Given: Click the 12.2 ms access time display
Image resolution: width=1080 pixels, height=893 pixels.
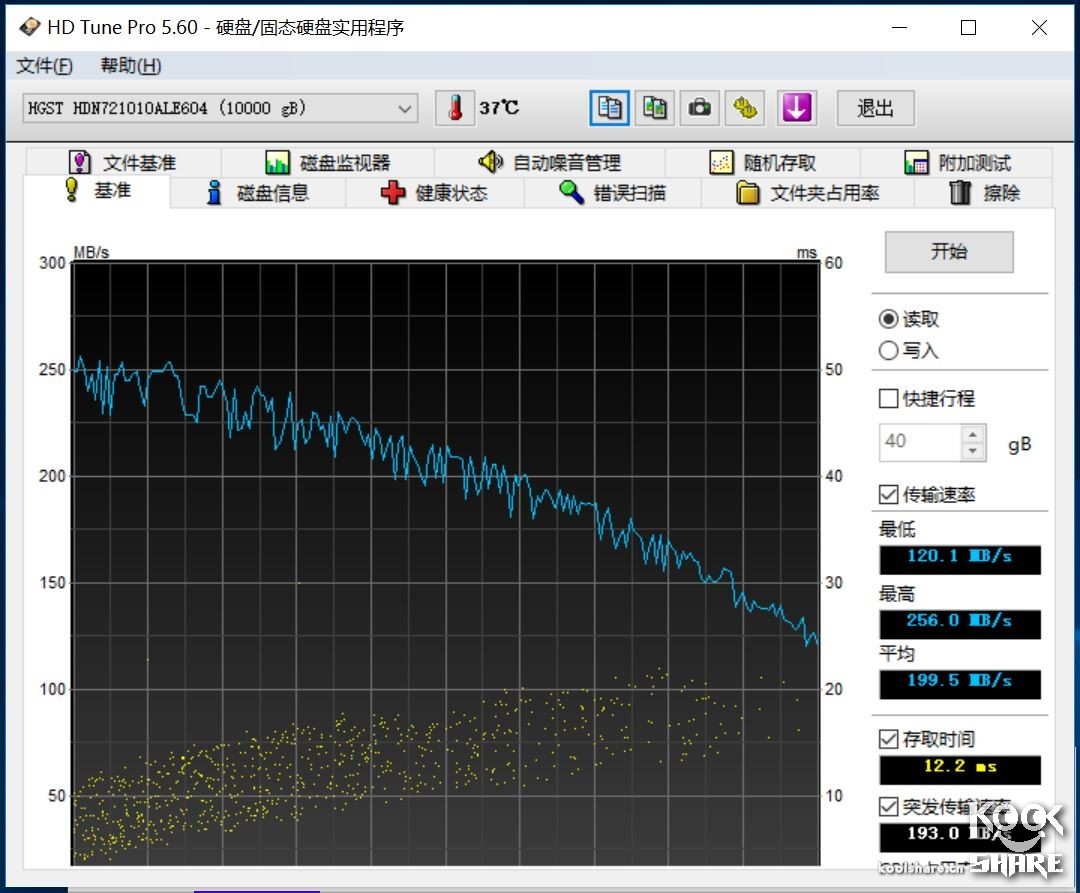Looking at the screenshot, I should 959,769.
